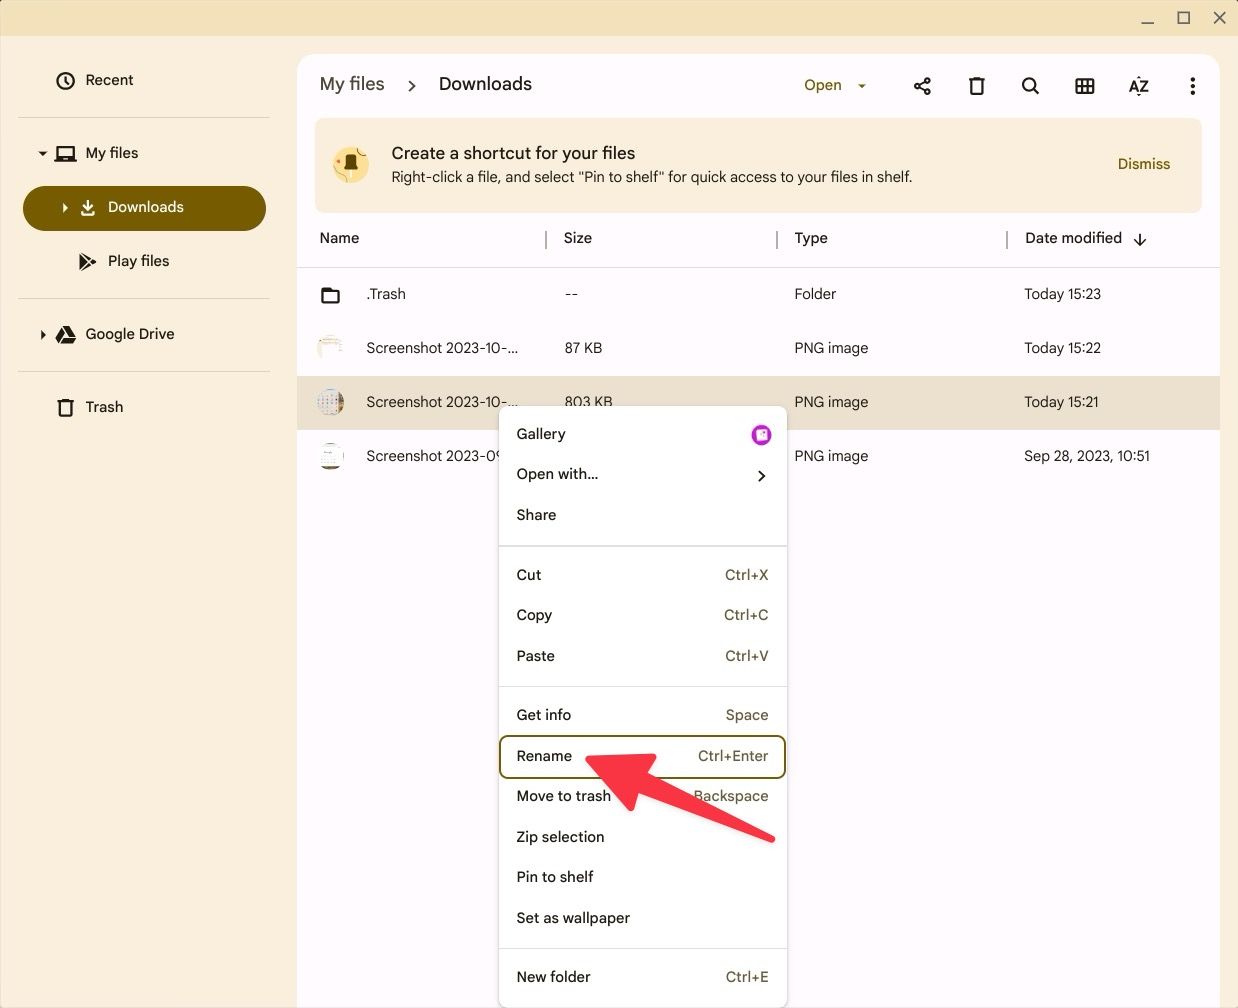Choose Zip selection from the context menu

560,837
